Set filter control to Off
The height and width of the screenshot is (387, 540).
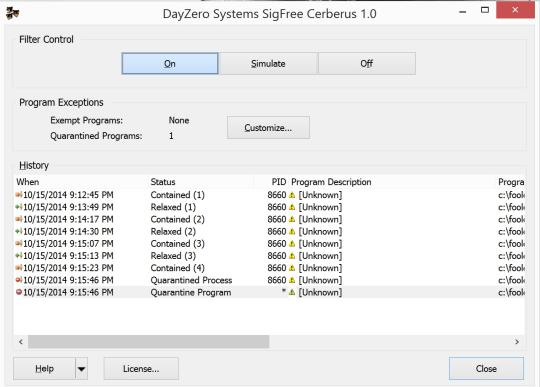coord(367,63)
